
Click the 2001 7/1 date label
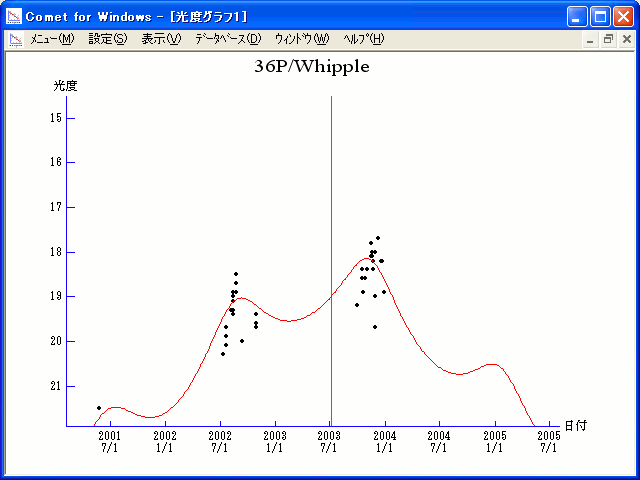tap(109, 442)
